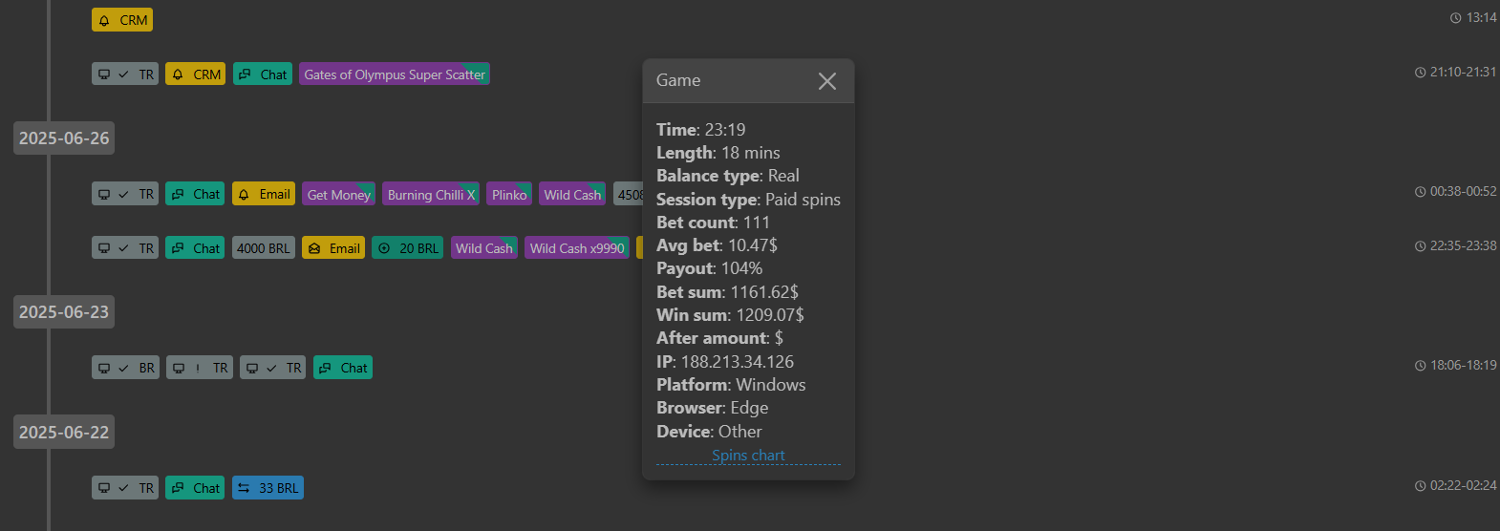Click the 2025-06-22 date marker
Screen dimensions: 1500x531
pyautogui.click(x=64, y=432)
